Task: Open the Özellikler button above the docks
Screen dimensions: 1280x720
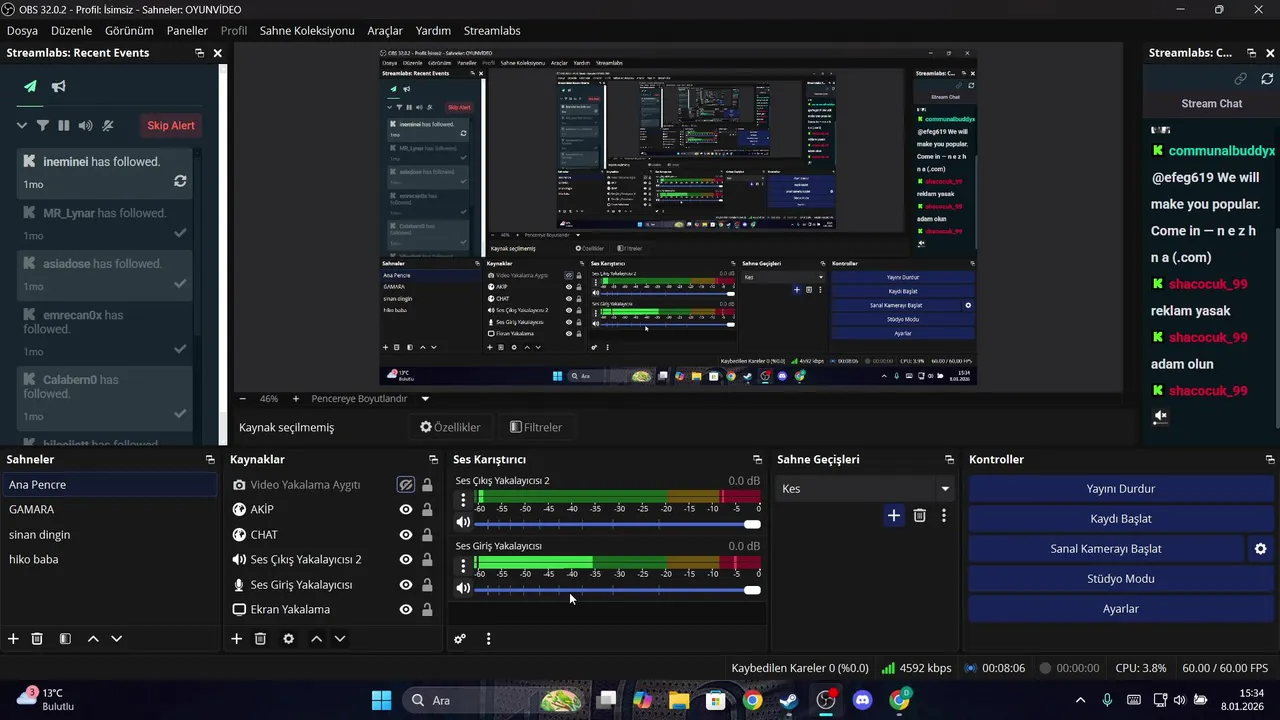Action: [x=450, y=427]
